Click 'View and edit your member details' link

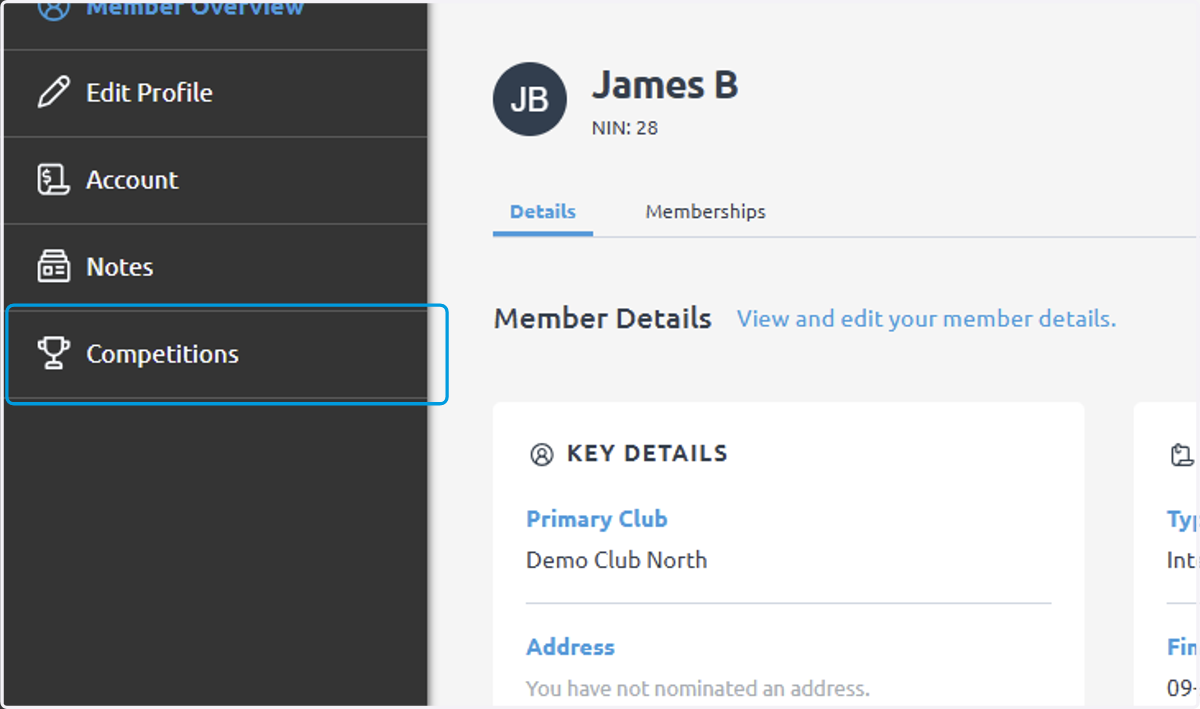pyautogui.click(x=926, y=319)
